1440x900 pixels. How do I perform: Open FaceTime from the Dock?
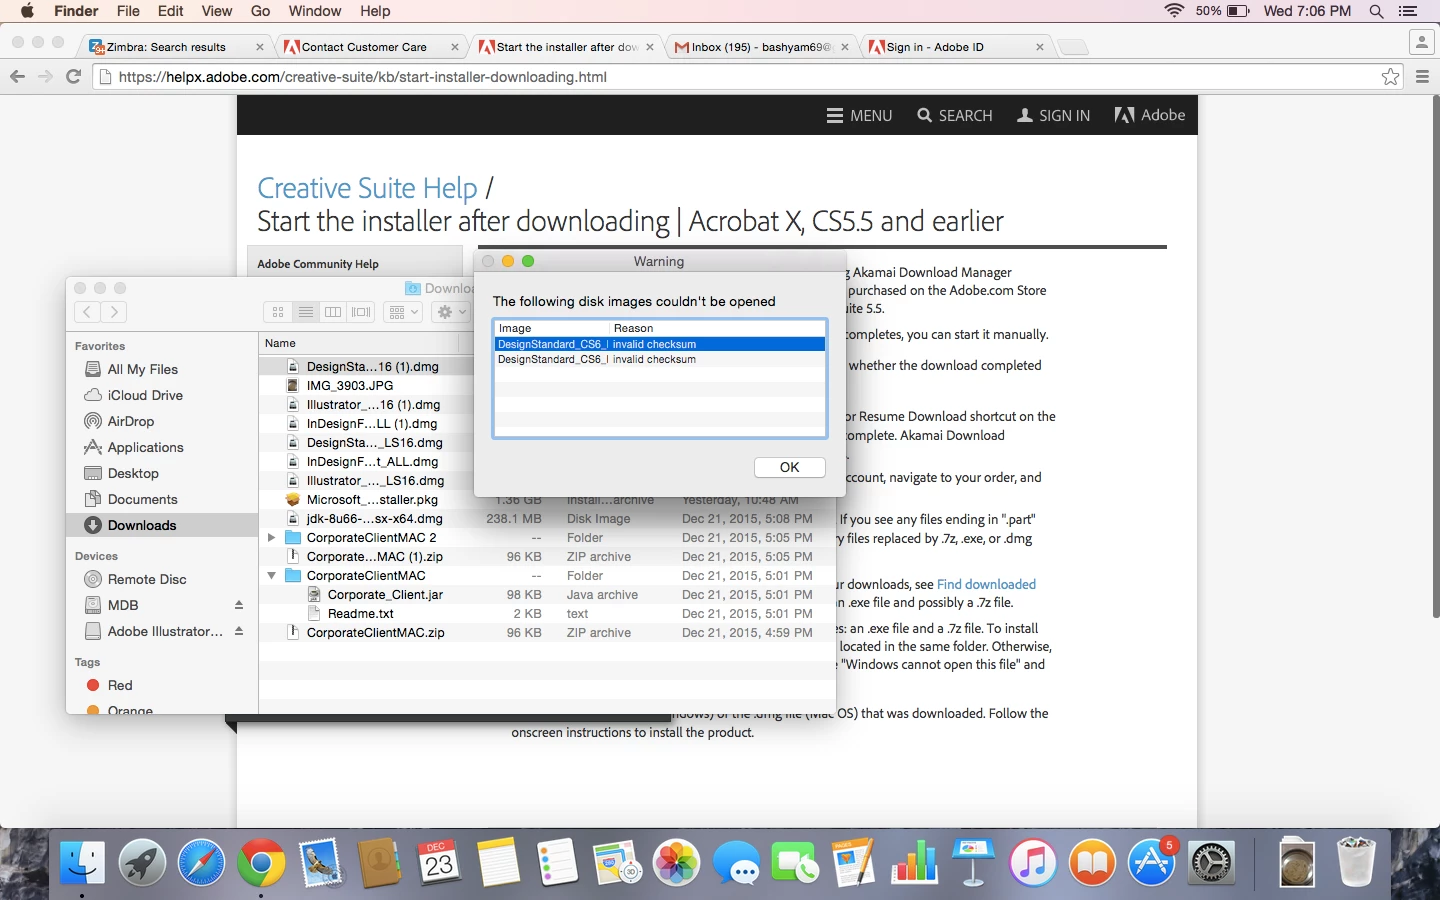[x=795, y=862]
